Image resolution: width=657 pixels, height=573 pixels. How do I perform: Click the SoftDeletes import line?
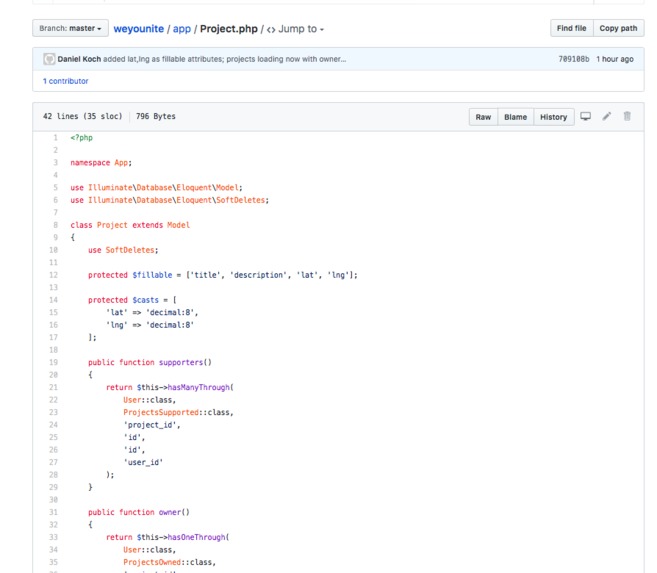click(x=170, y=200)
